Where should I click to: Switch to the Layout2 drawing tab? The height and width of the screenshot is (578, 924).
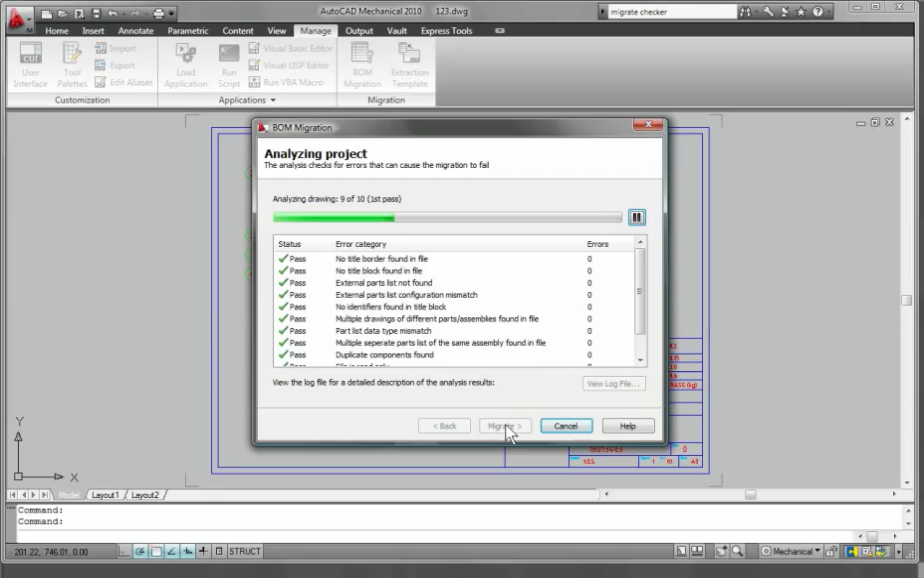pyautogui.click(x=145, y=495)
